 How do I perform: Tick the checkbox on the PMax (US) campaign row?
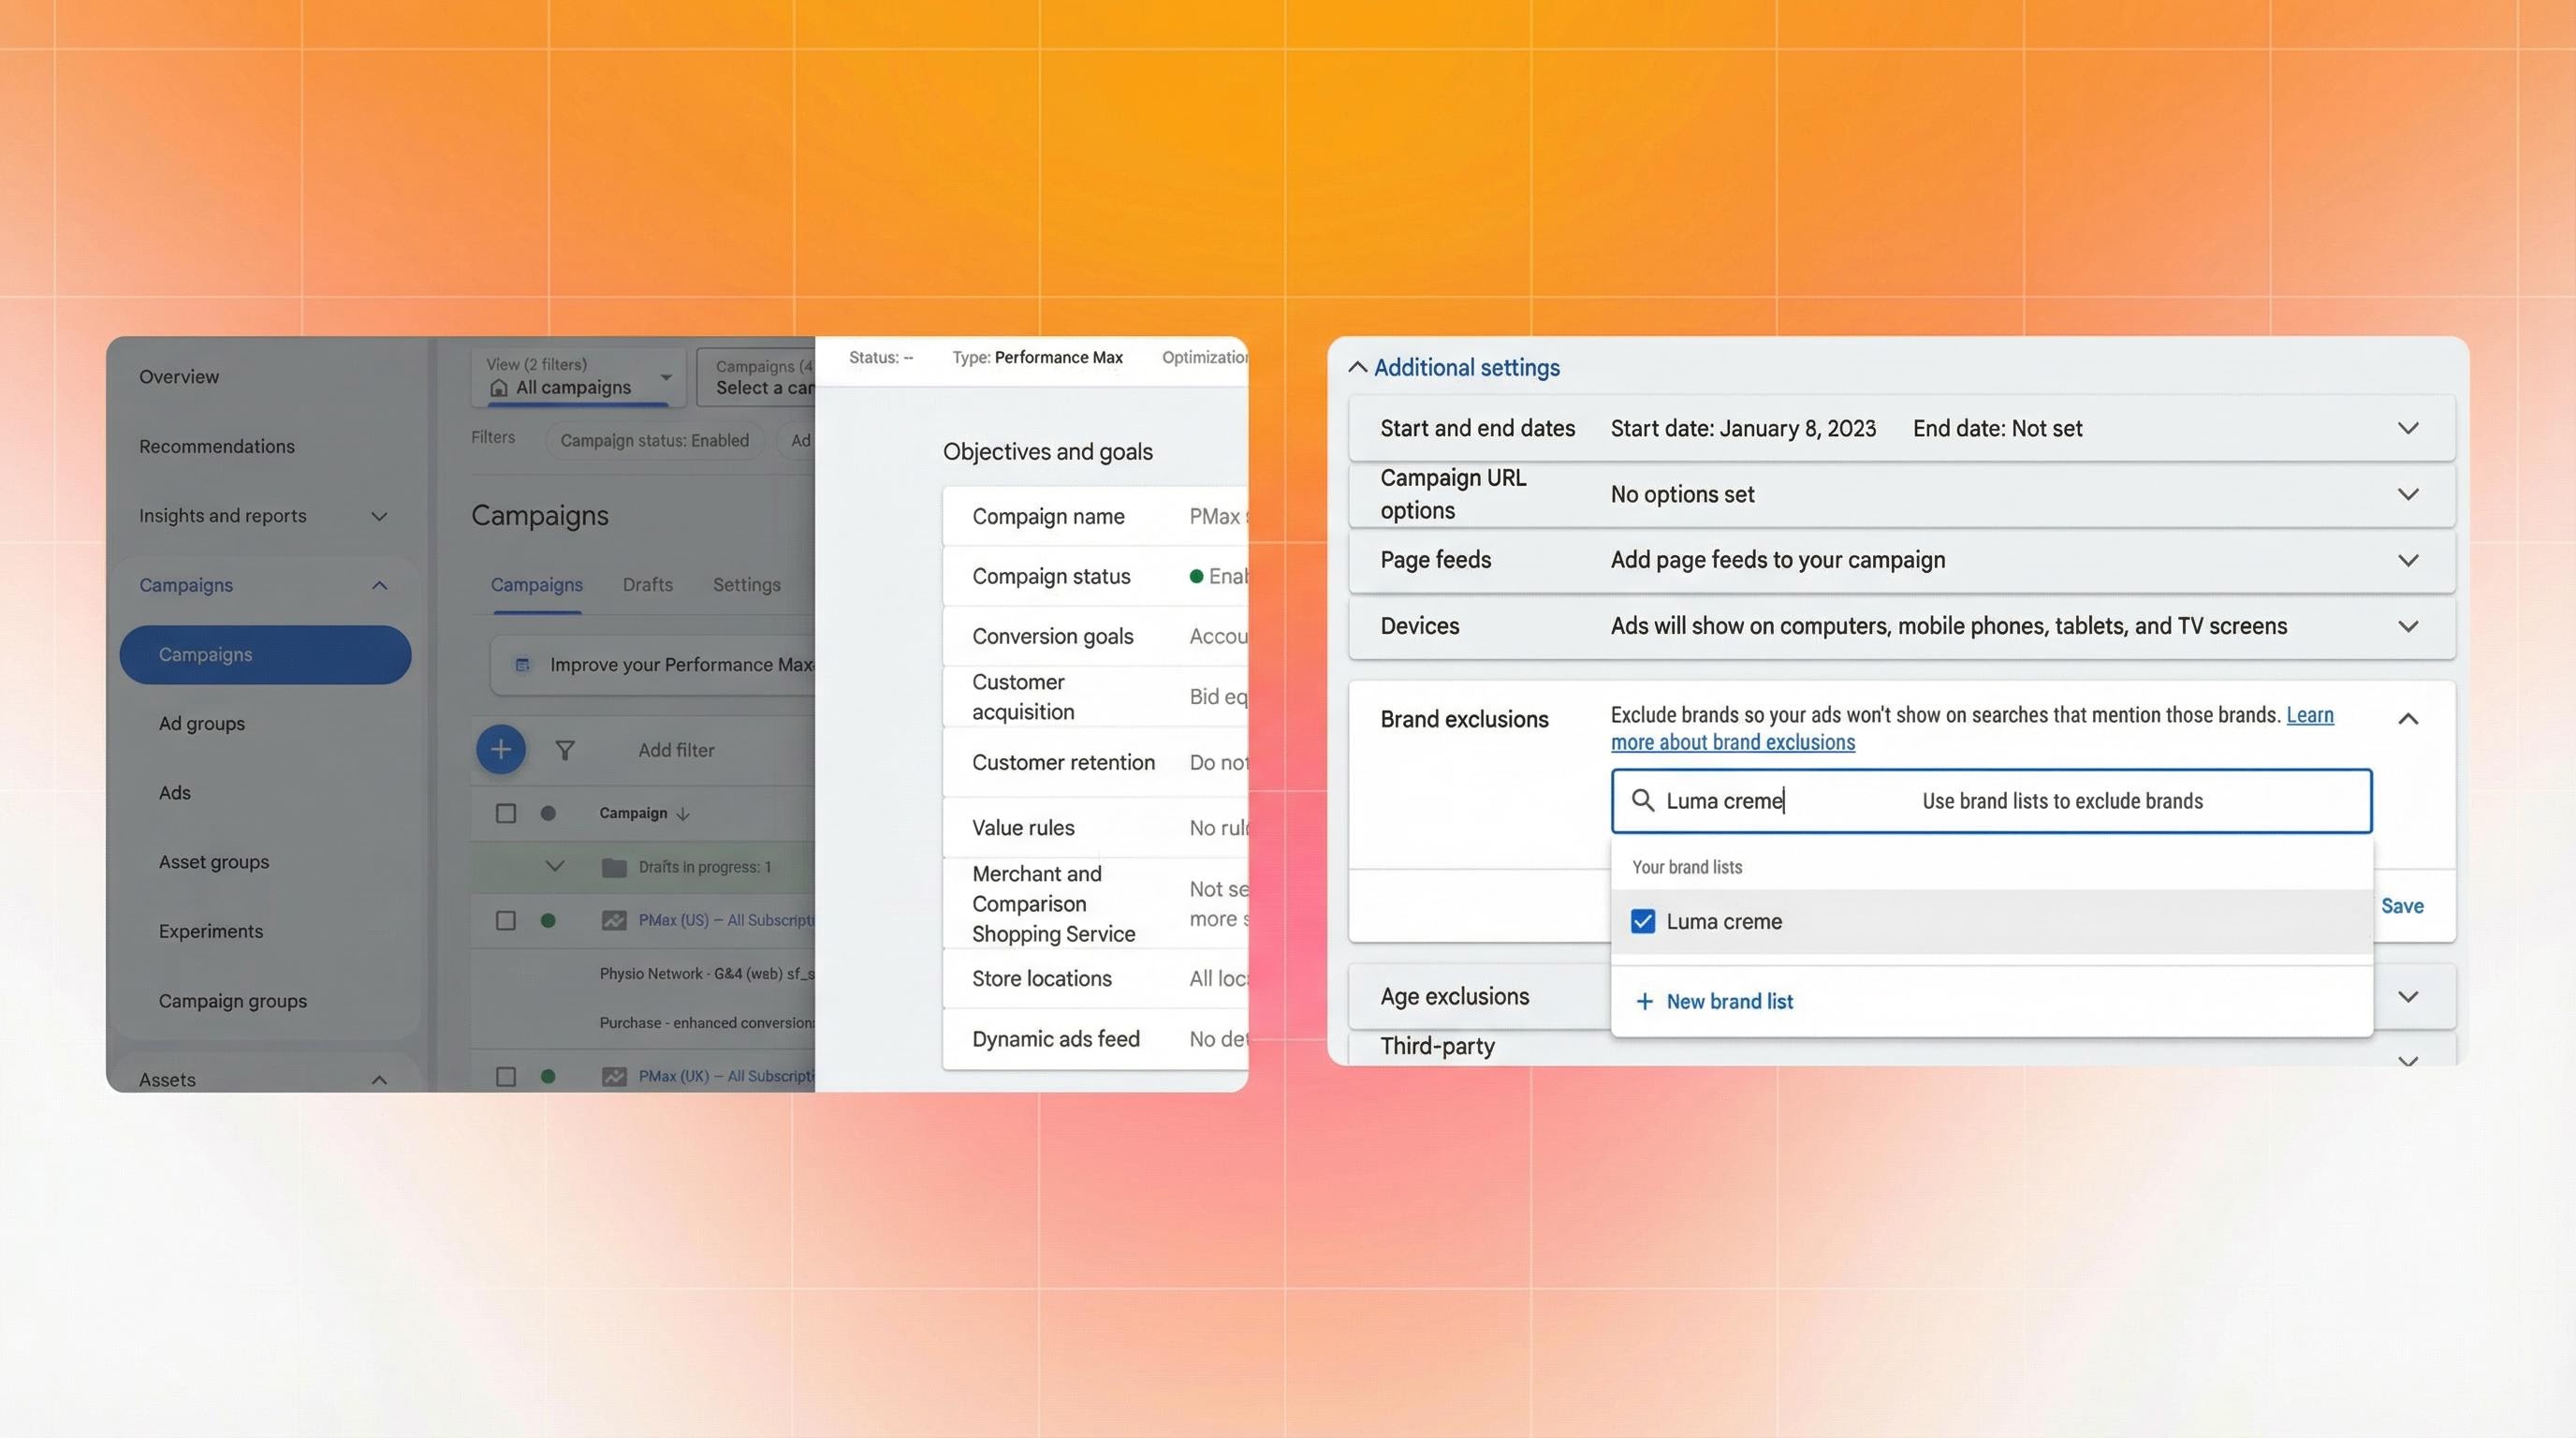[x=505, y=919]
